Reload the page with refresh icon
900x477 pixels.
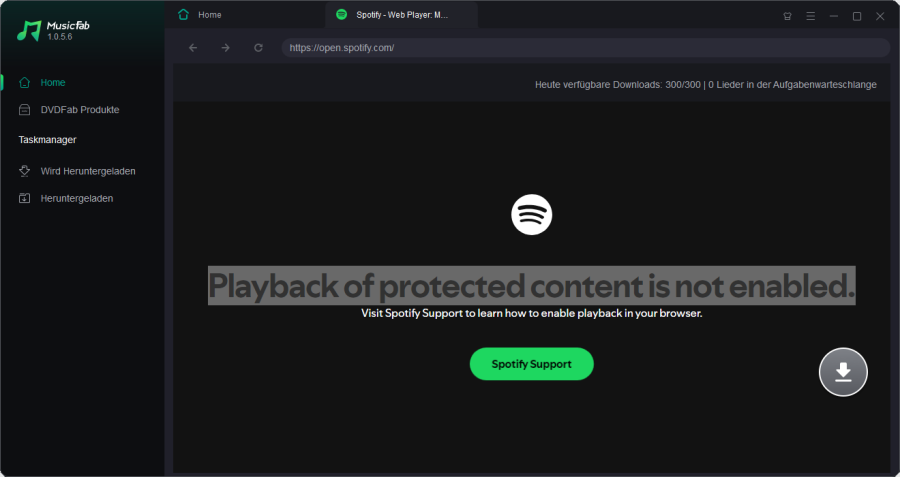point(258,48)
